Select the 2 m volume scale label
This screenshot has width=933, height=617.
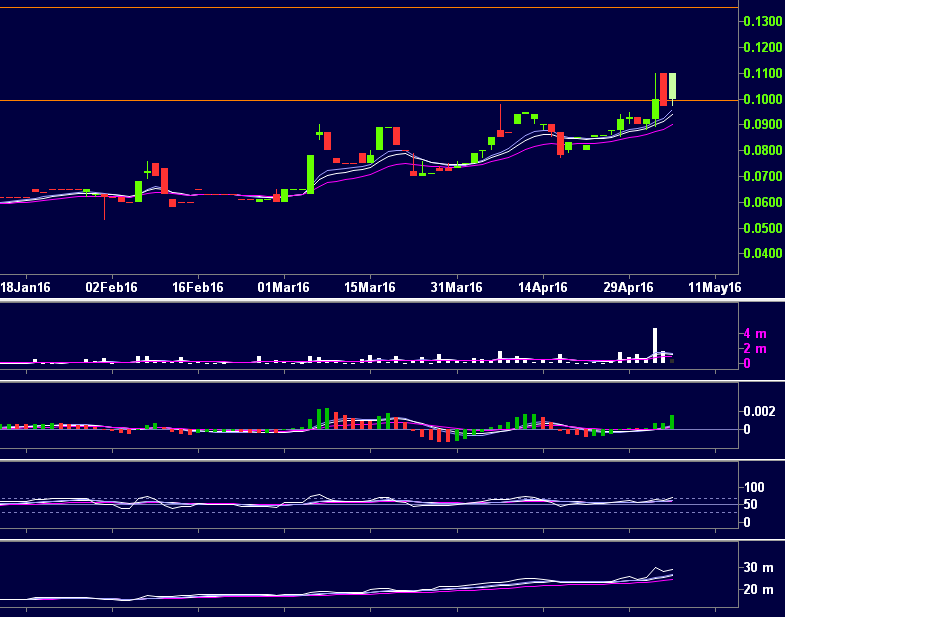click(x=755, y=349)
